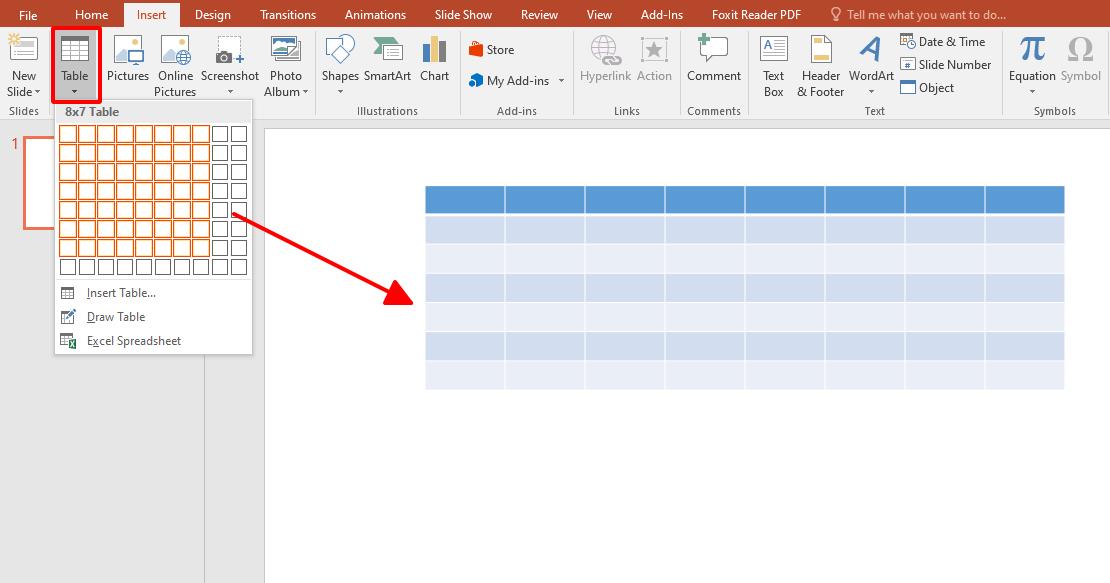Switch to the Design tab
This screenshot has width=1110, height=583.
pyautogui.click(x=212, y=14)
